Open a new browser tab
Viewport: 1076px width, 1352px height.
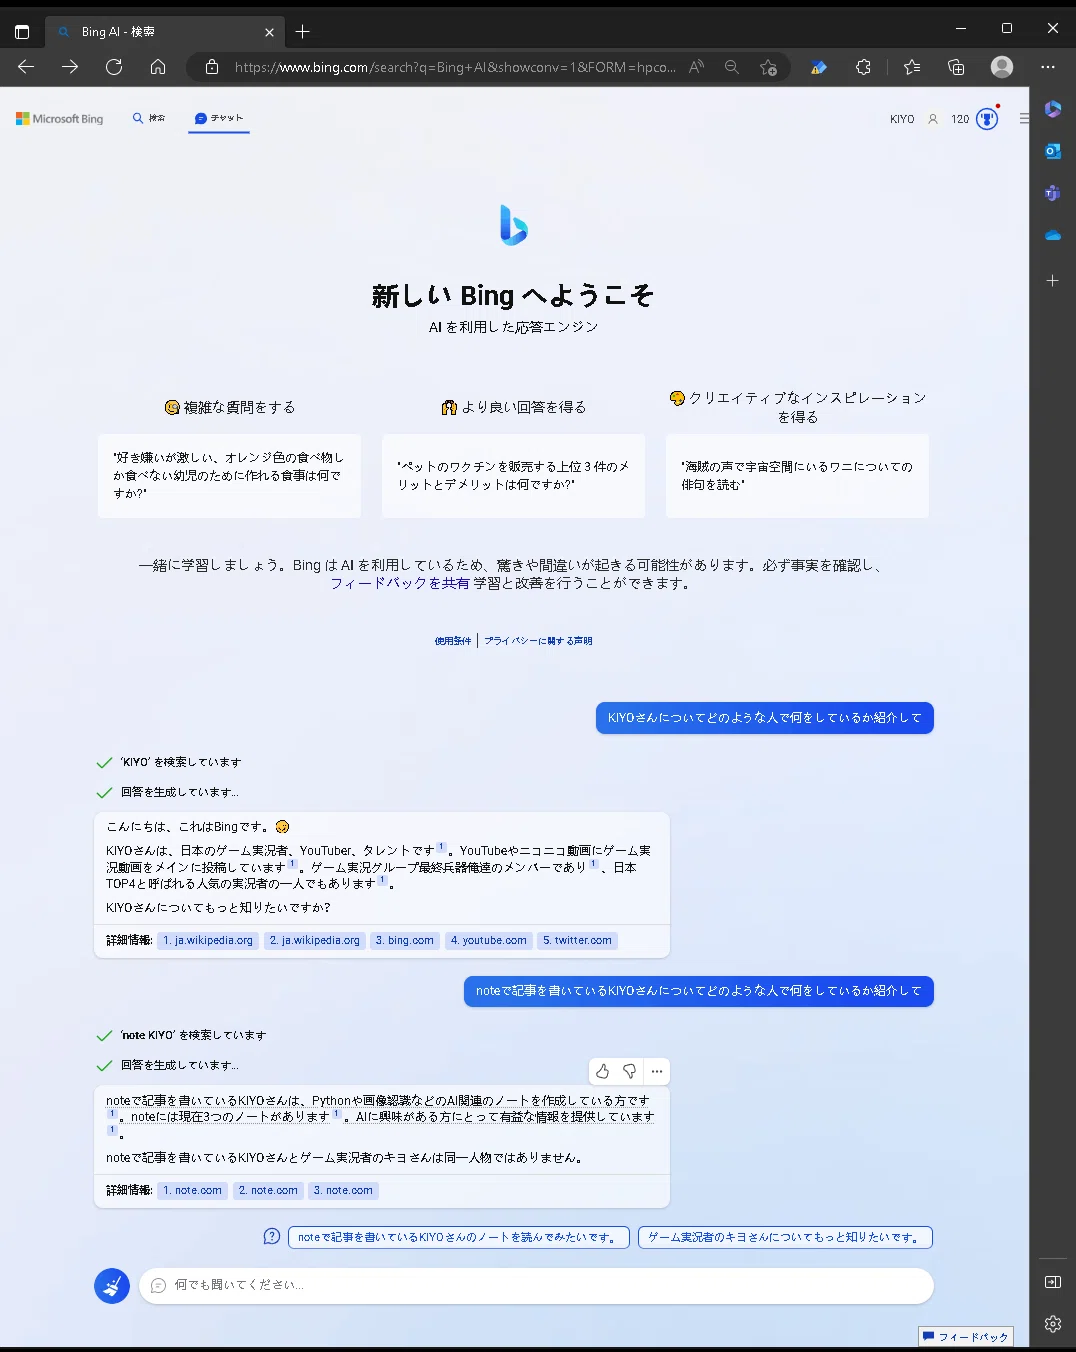303,32
